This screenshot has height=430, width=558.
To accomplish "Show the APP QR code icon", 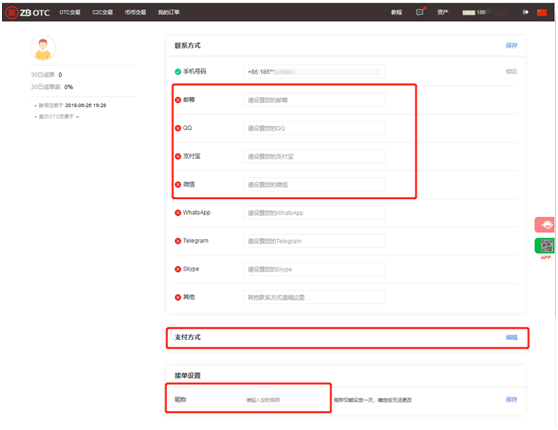I will tap(546, 245).
